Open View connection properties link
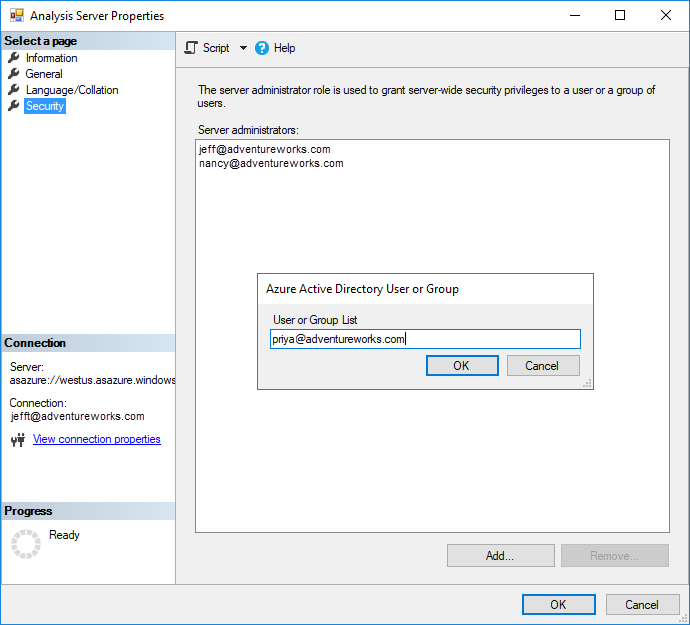Image resolution: width=690 pixels, height=625 pixels. pos(97,439)
